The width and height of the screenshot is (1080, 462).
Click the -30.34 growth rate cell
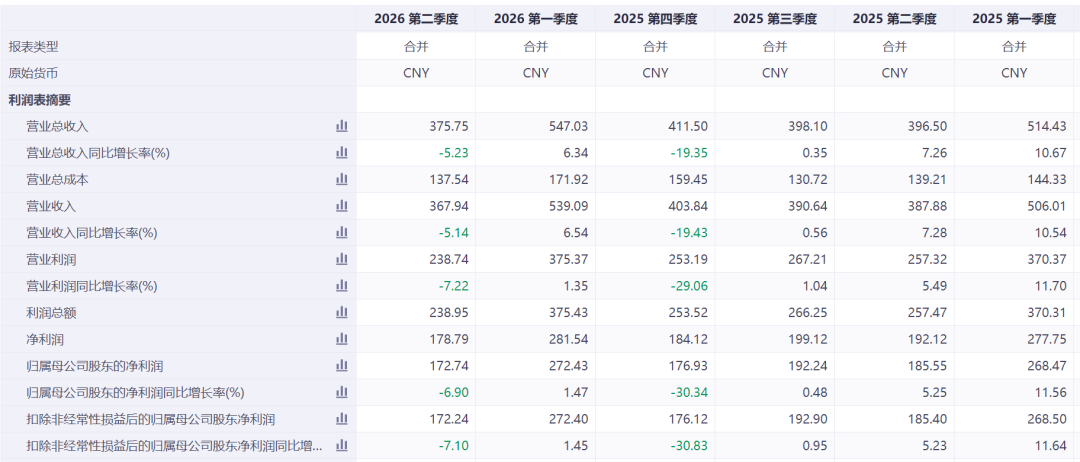point(655,392)
